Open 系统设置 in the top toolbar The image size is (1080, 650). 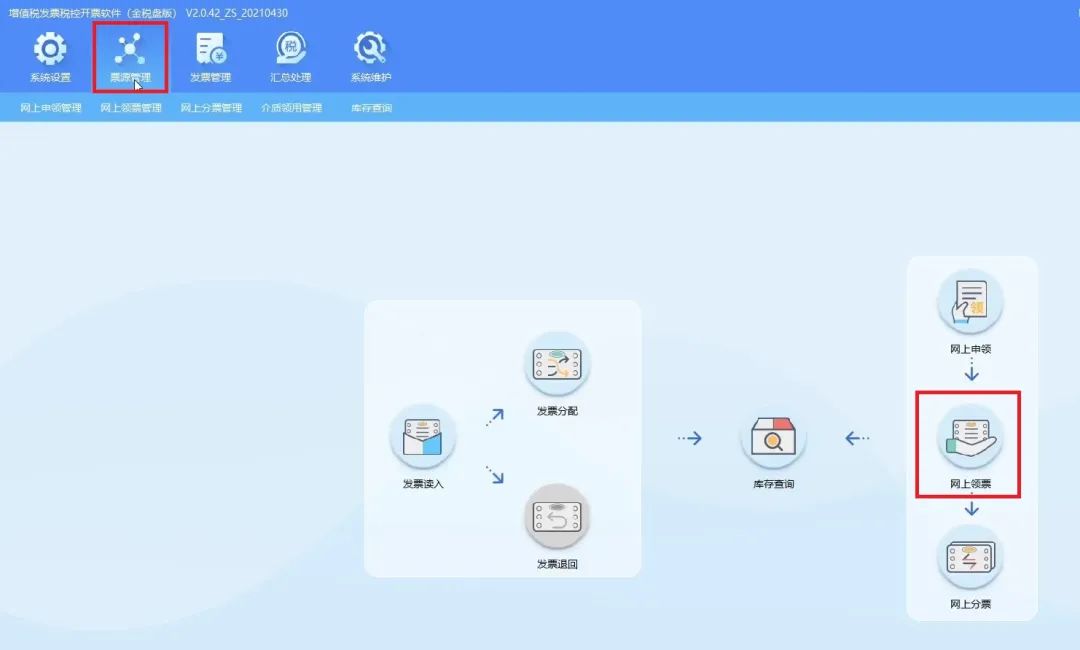[50, 57]
